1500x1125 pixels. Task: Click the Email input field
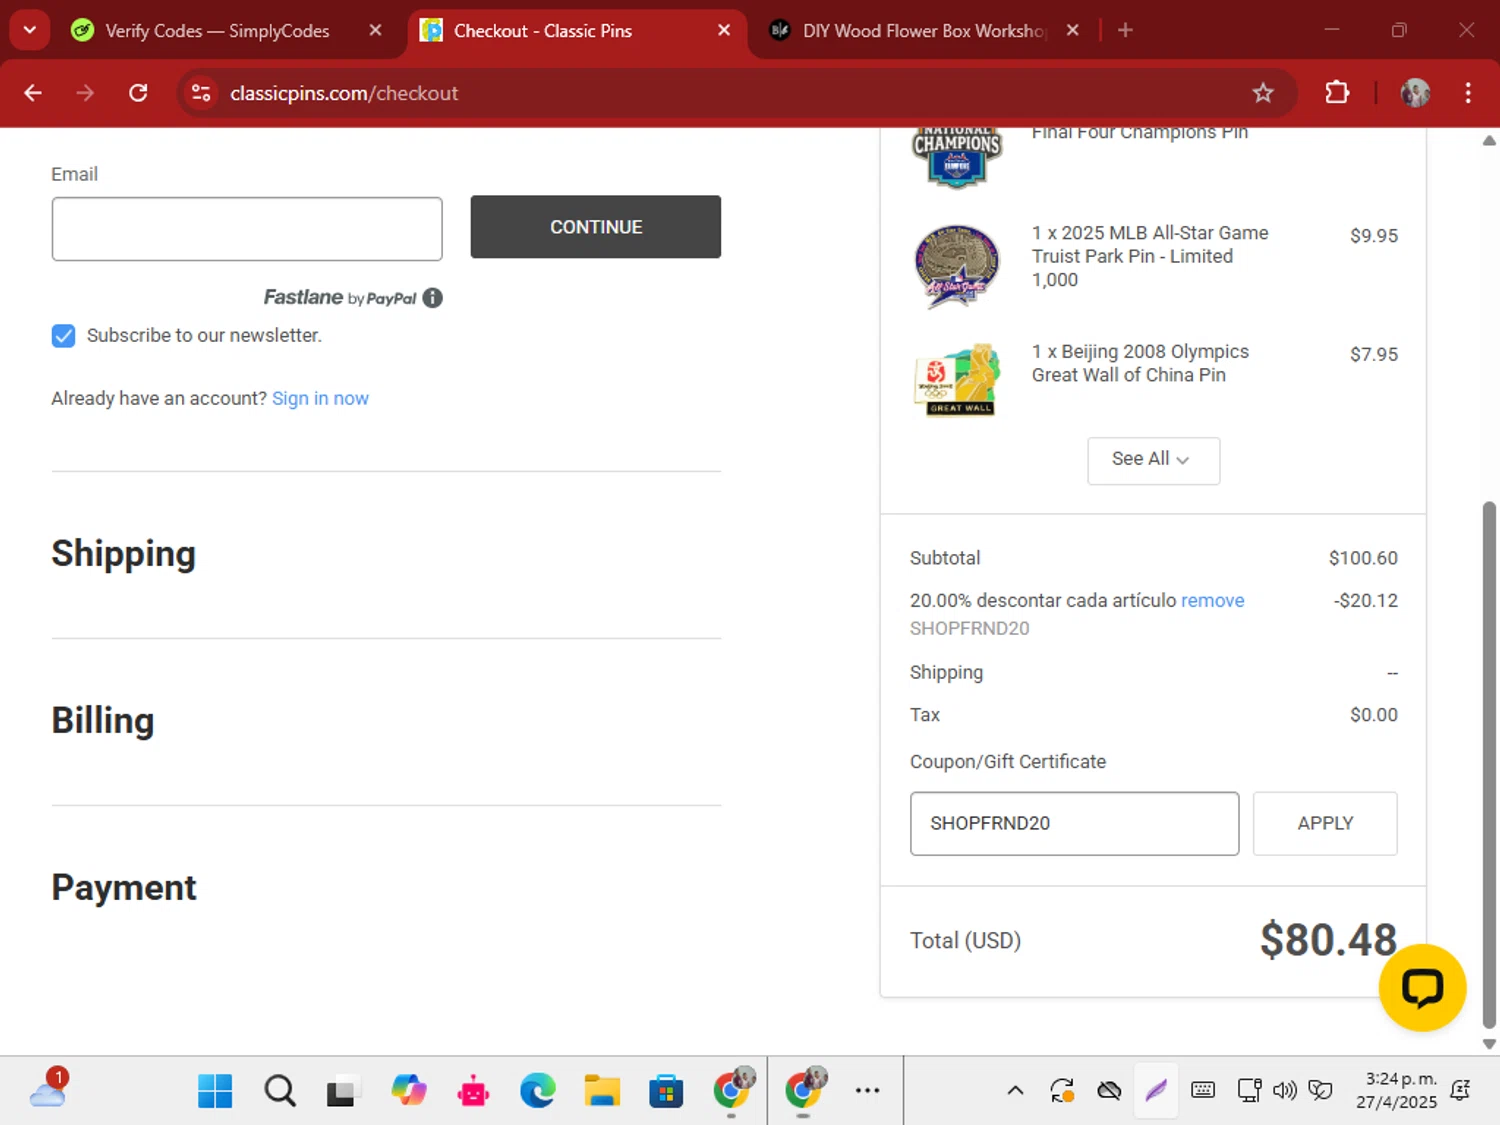[x=247, y=229]
